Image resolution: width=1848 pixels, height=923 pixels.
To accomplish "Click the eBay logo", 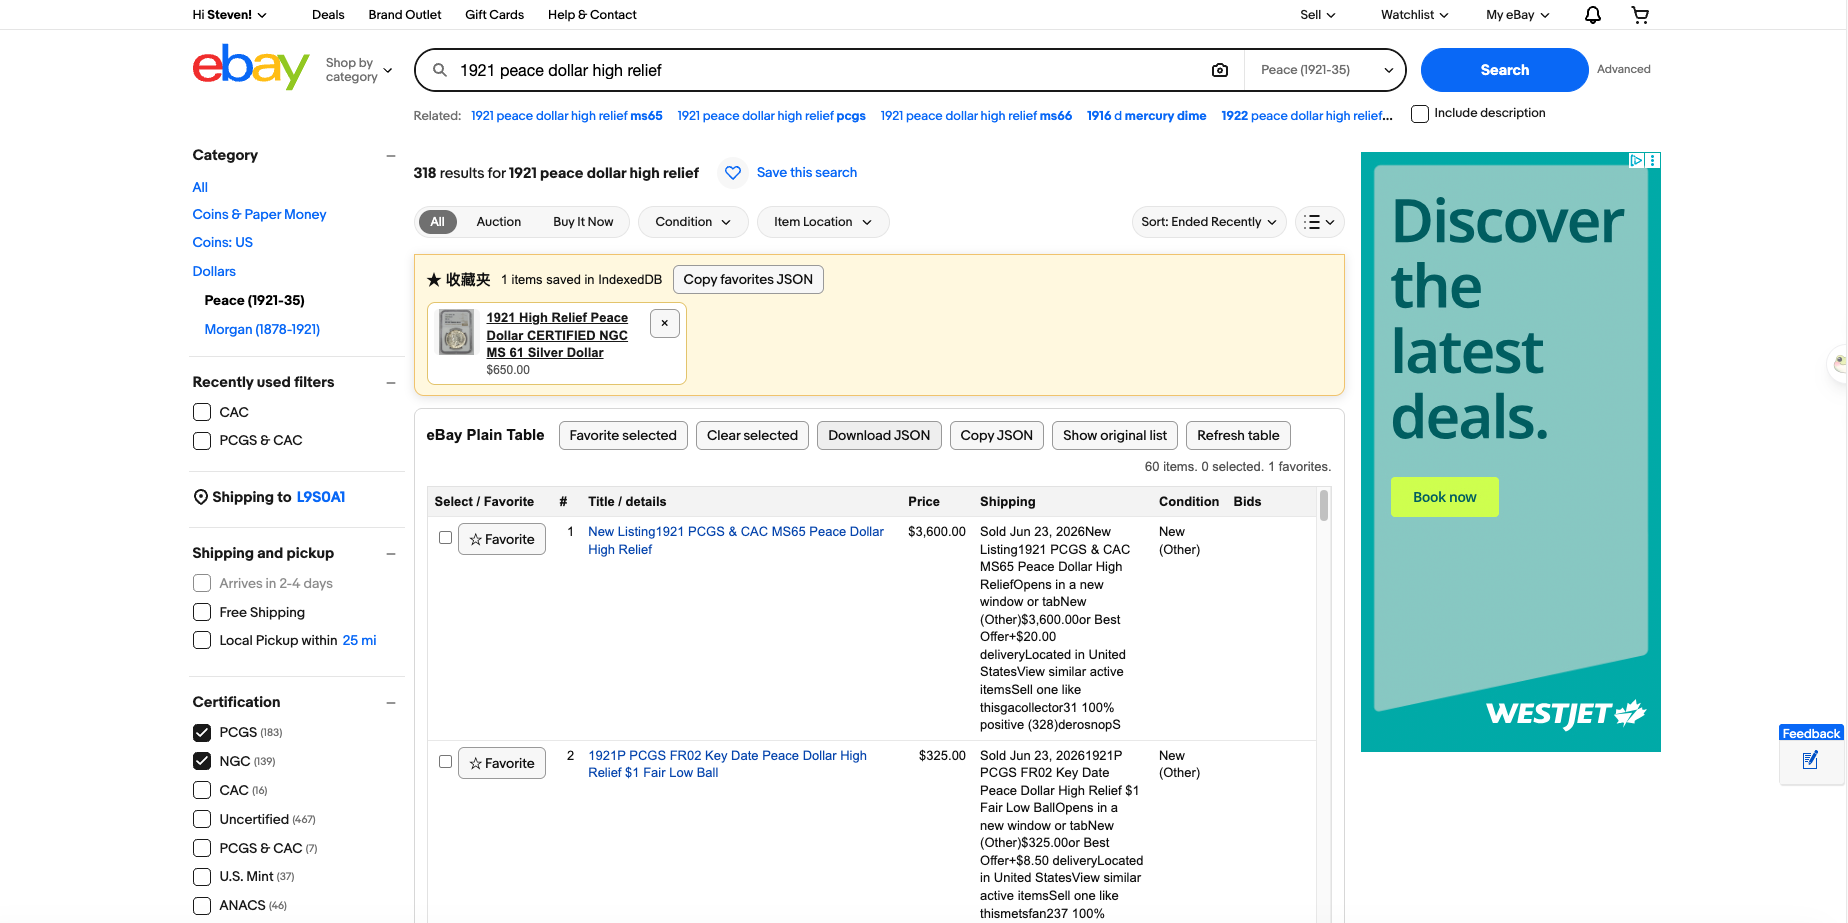I will pyautogui.click(x=251, y=67).
